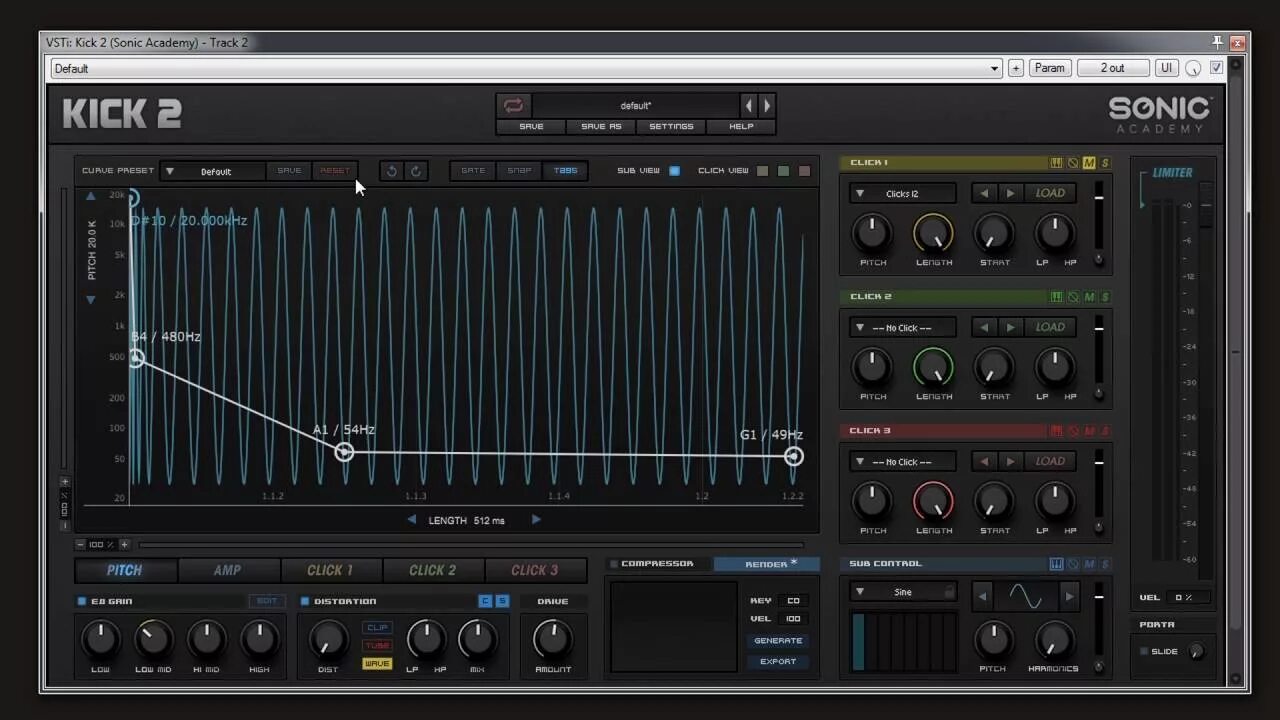Open the Render tab

(x=767, y=564)
